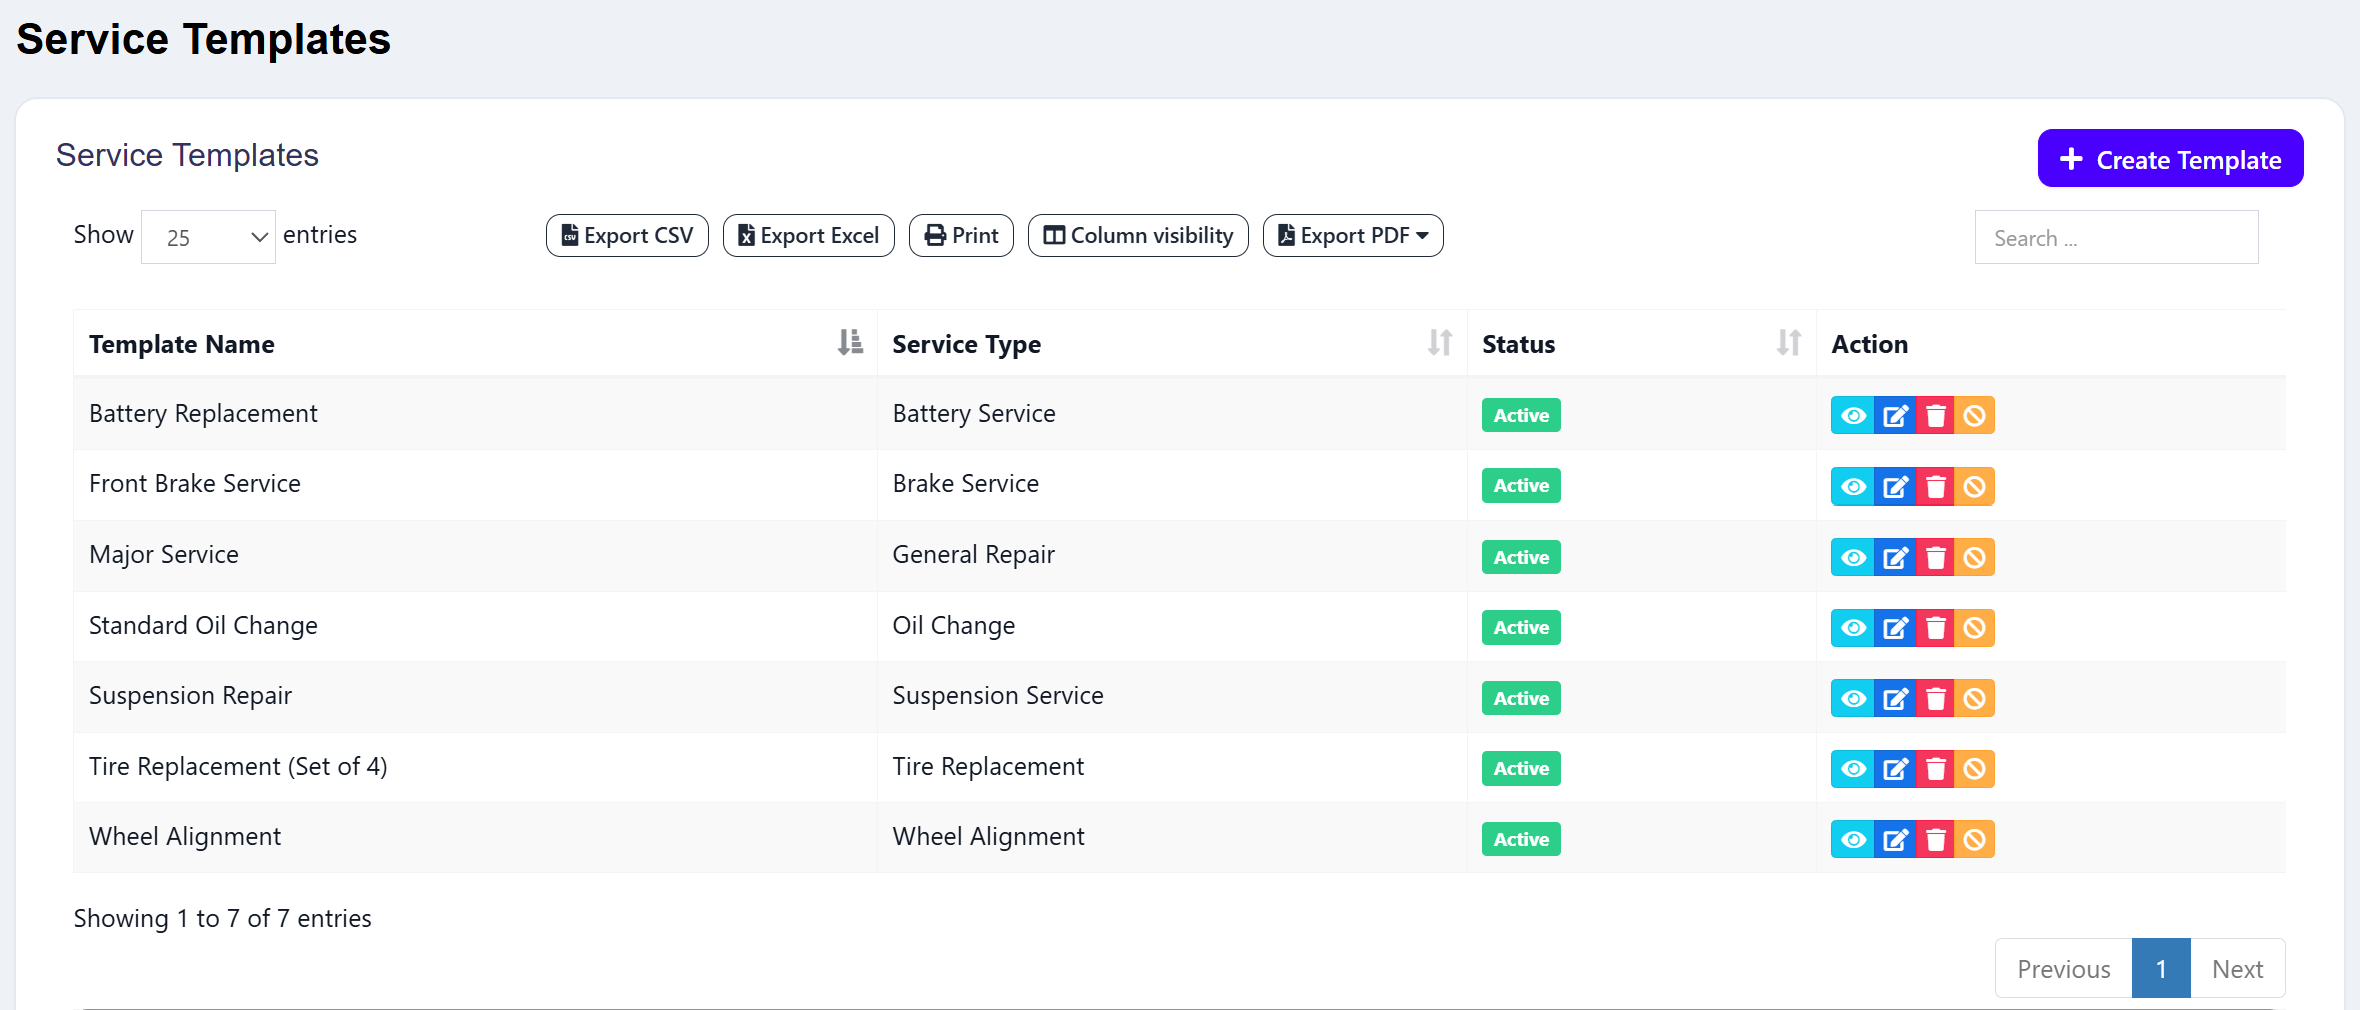This screenshot has width=2360, height=1010.
Task: Deactivate the Battery Replacement template
Action: coord(1975,416)
